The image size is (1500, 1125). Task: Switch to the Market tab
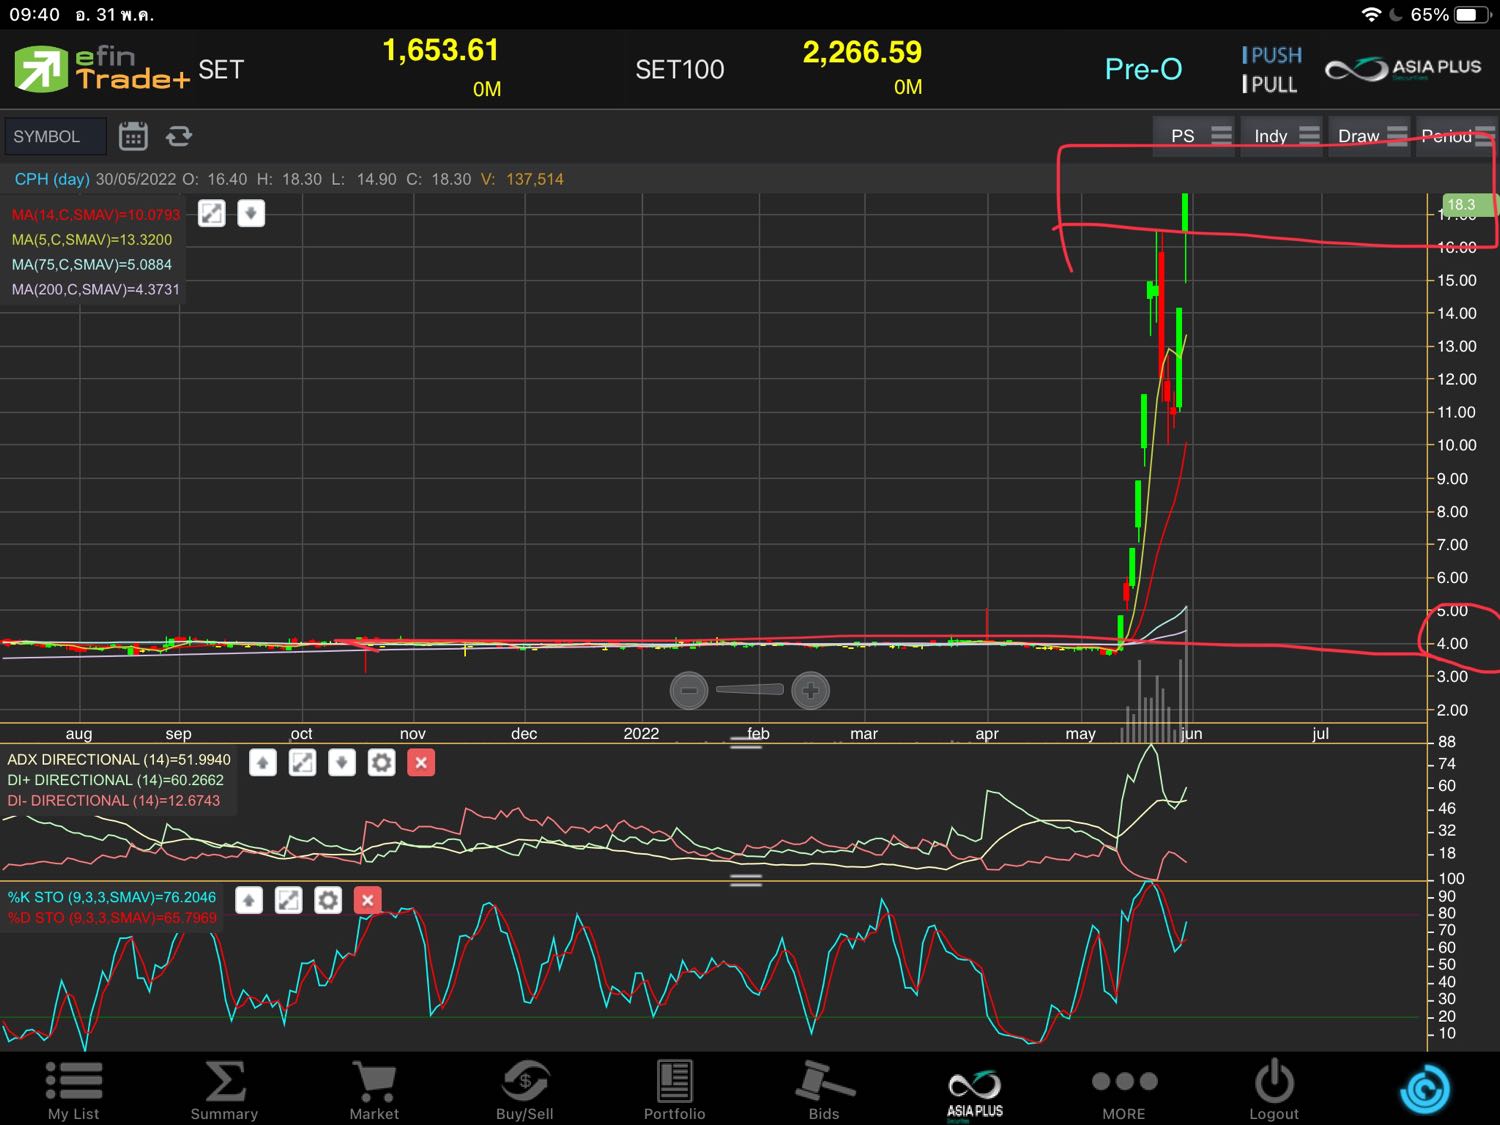(x=374, y=1091)
